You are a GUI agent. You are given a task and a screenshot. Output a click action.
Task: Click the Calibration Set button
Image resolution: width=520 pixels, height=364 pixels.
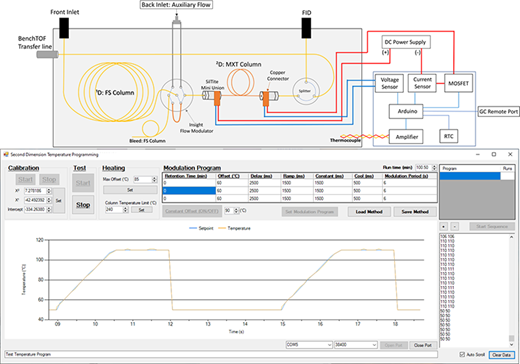point(59,201)
